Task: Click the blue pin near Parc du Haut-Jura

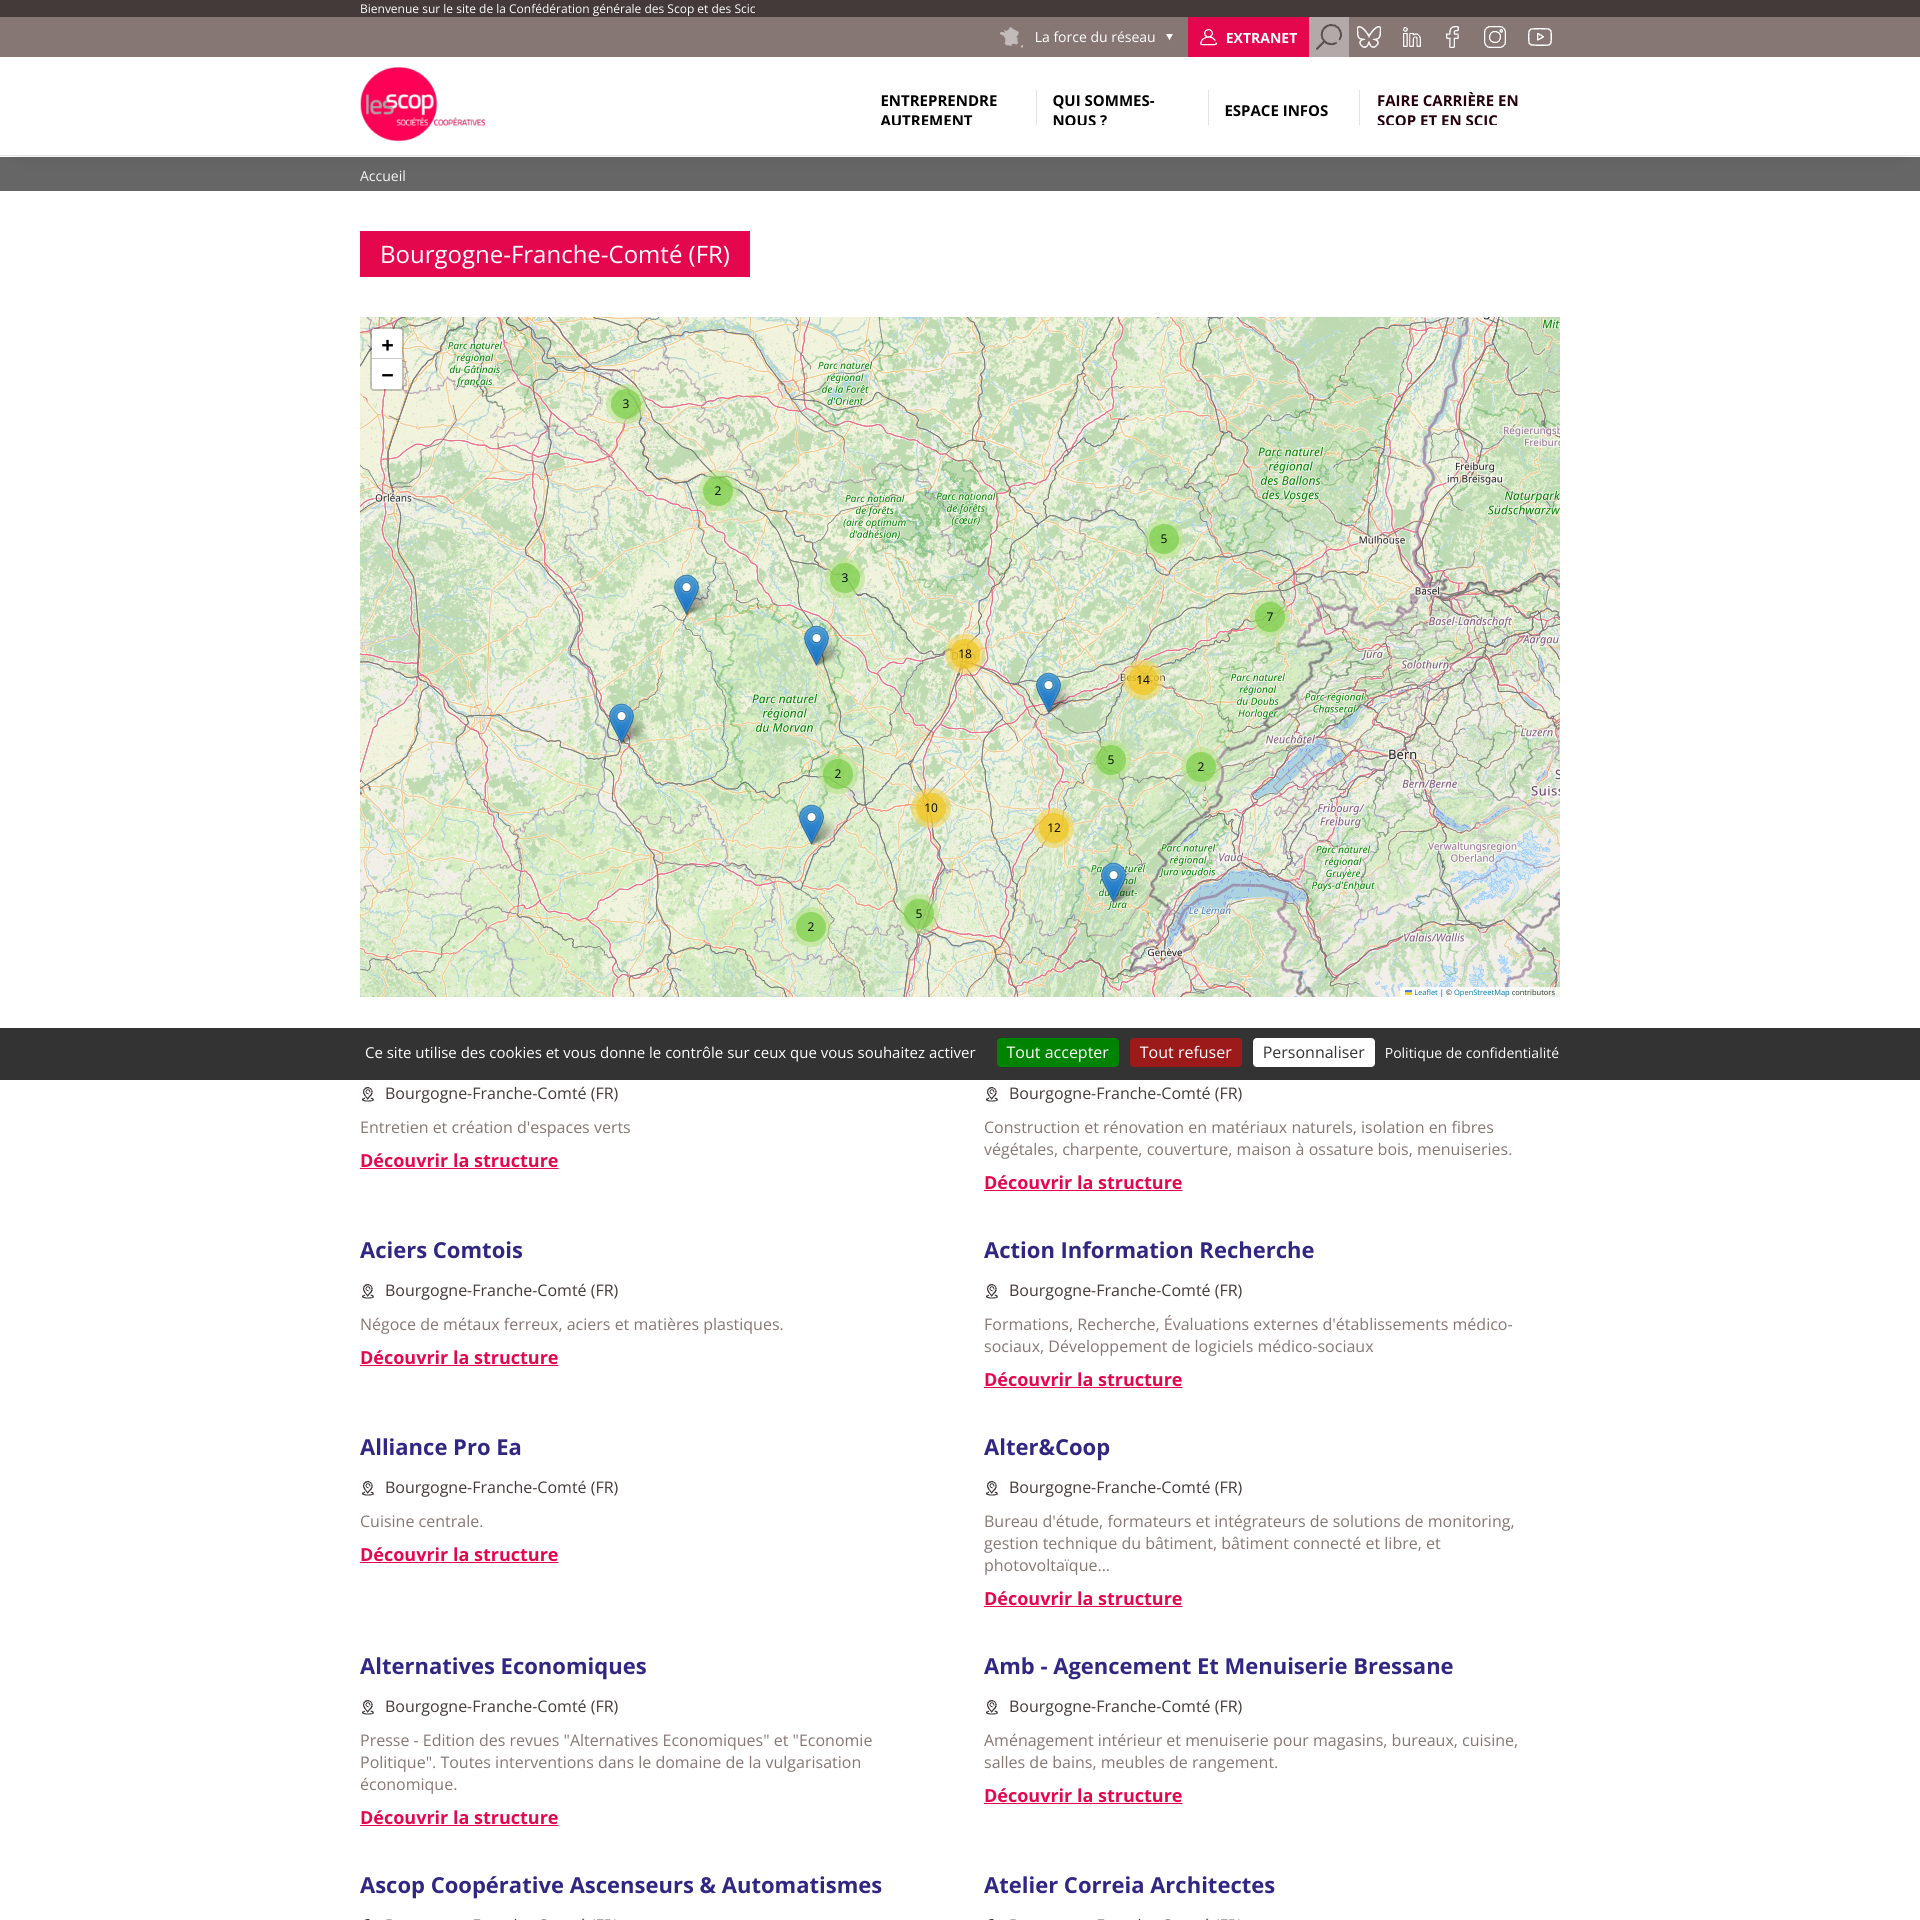Action: point(1113,882)
